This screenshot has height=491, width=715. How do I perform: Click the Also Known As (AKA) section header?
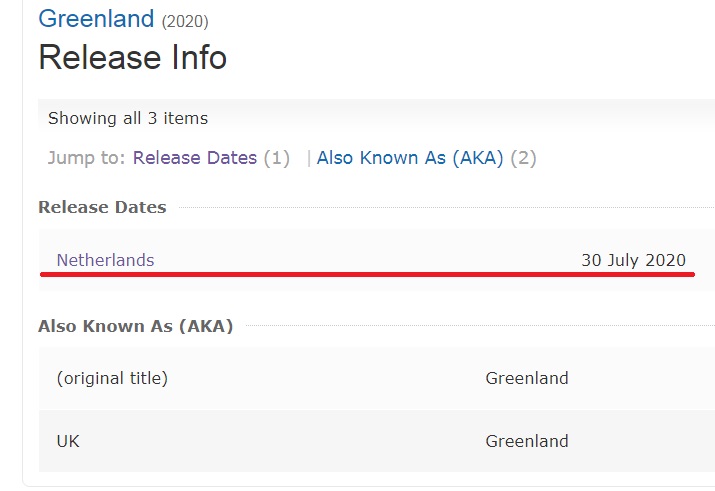[x=135, y=326]
